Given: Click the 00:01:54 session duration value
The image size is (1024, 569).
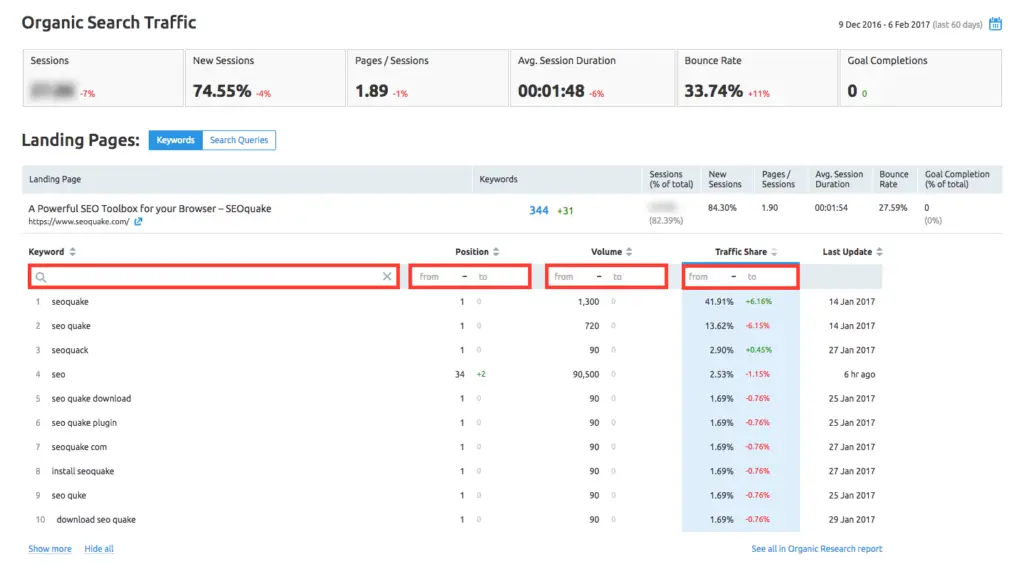Looking at the screenshot, I should coord(831,208).
